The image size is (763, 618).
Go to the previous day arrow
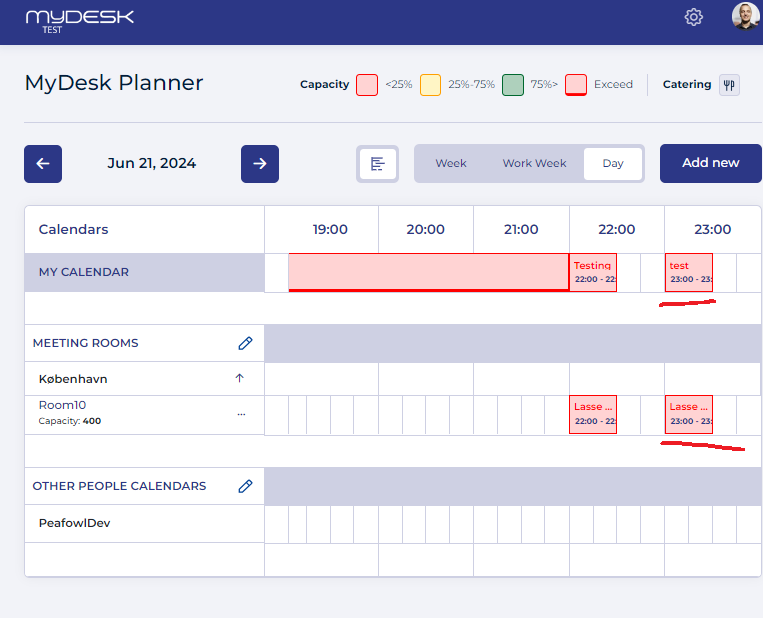click(43, 164)
